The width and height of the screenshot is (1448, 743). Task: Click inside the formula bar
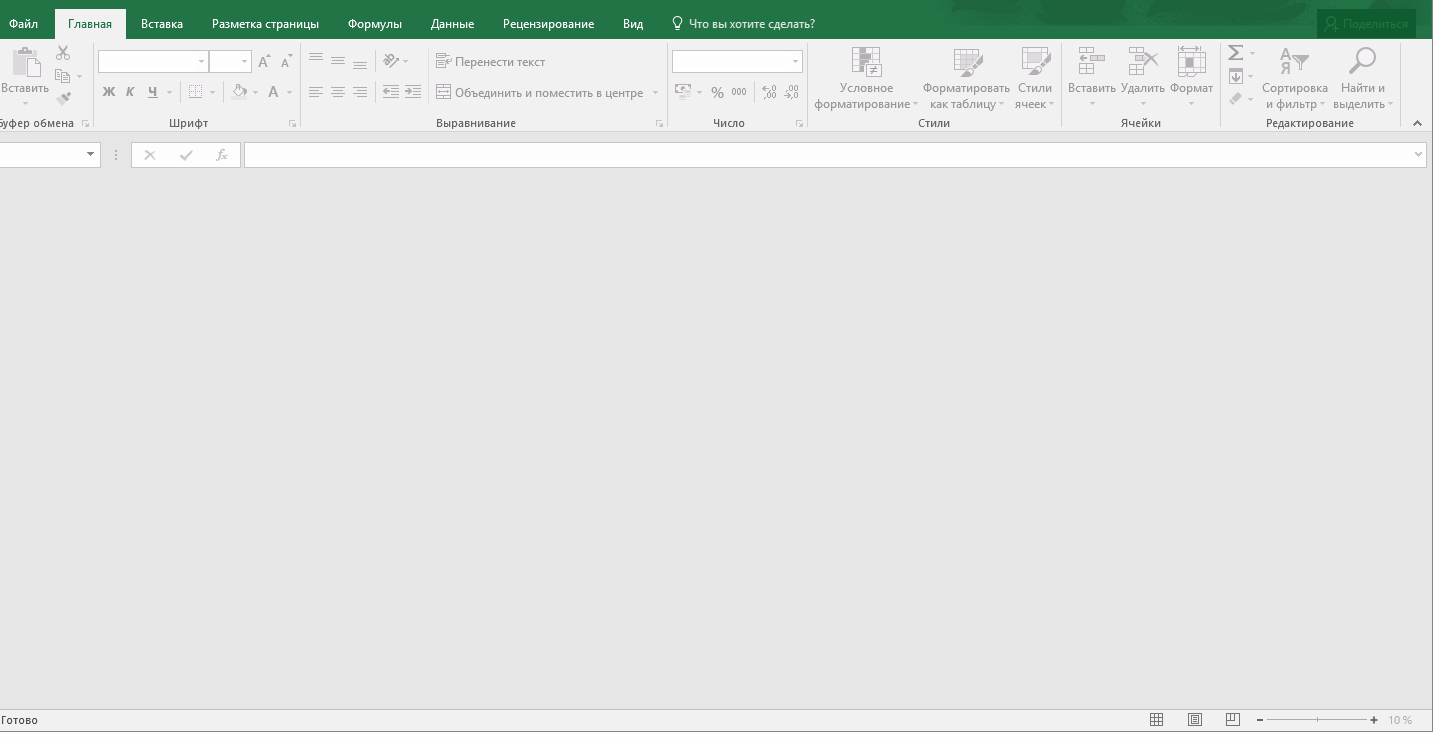click(x=828, y=155)
